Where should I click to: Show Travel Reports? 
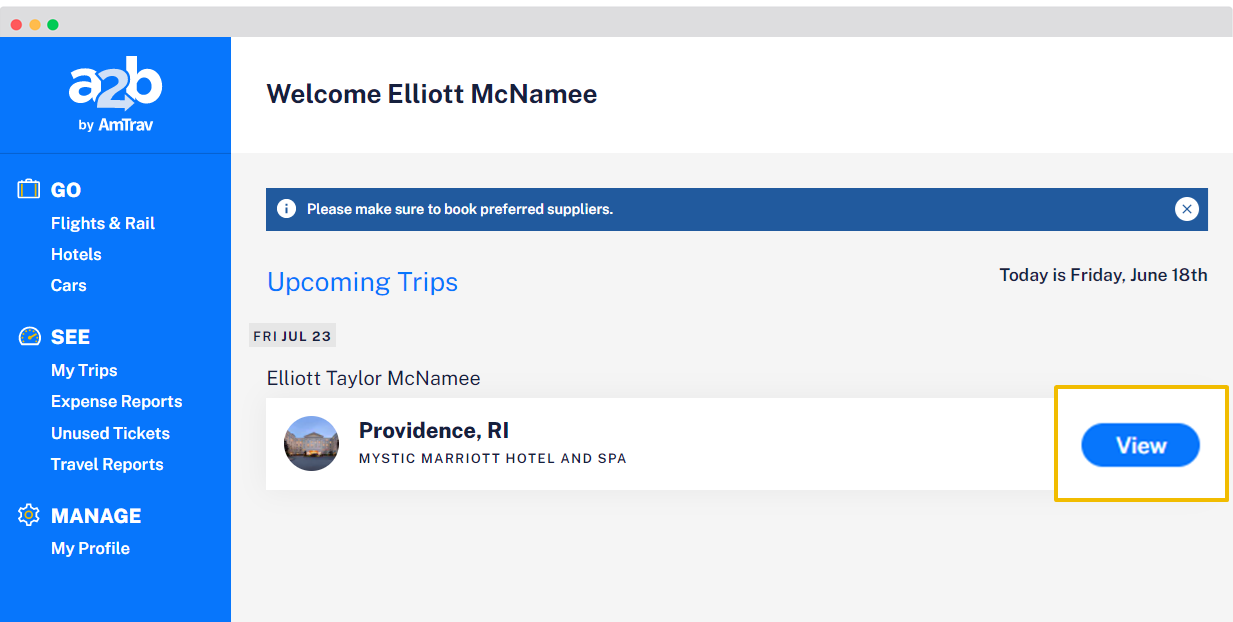click(x=107, y=464)
